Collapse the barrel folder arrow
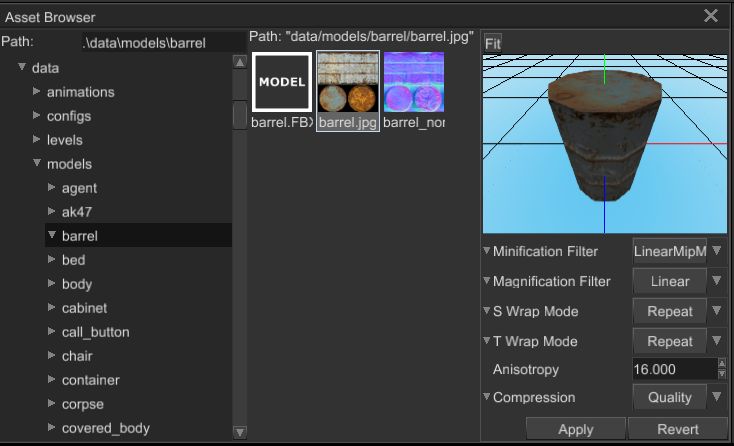Viewport: 734px width, 446px height. 52,235
